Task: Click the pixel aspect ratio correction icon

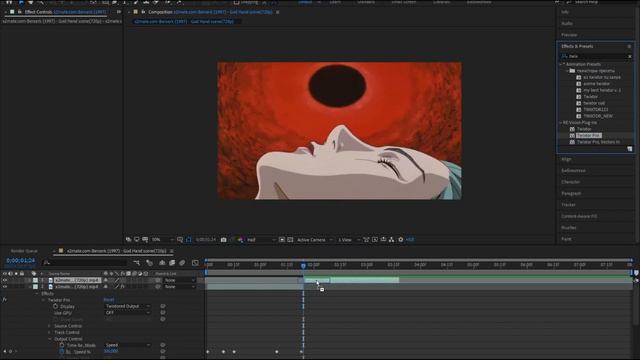Action: 366,240
